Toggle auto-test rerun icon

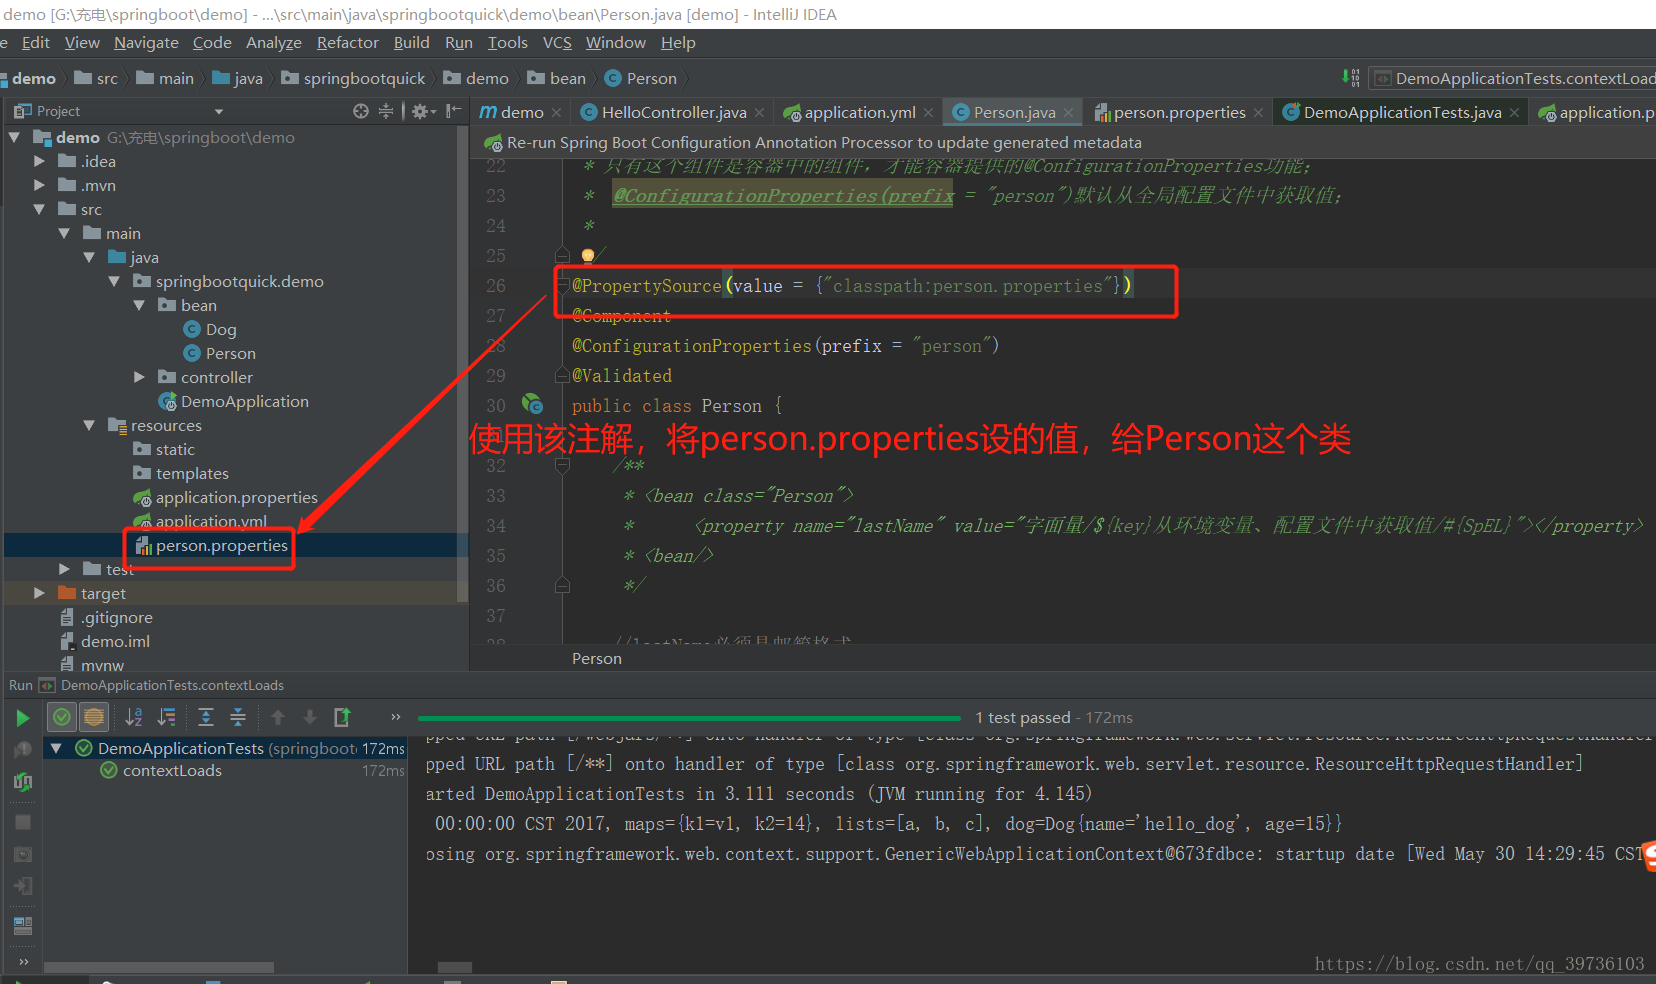[x=22, y=782]
